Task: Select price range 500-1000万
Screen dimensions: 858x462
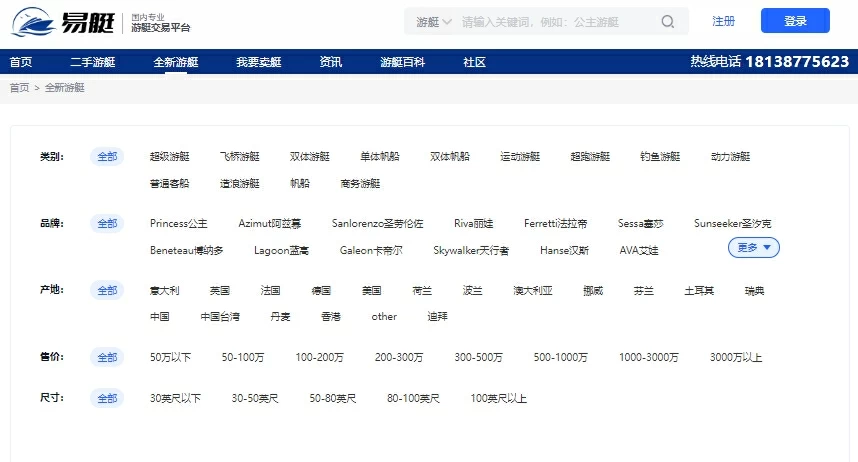Action: (561, 357)
